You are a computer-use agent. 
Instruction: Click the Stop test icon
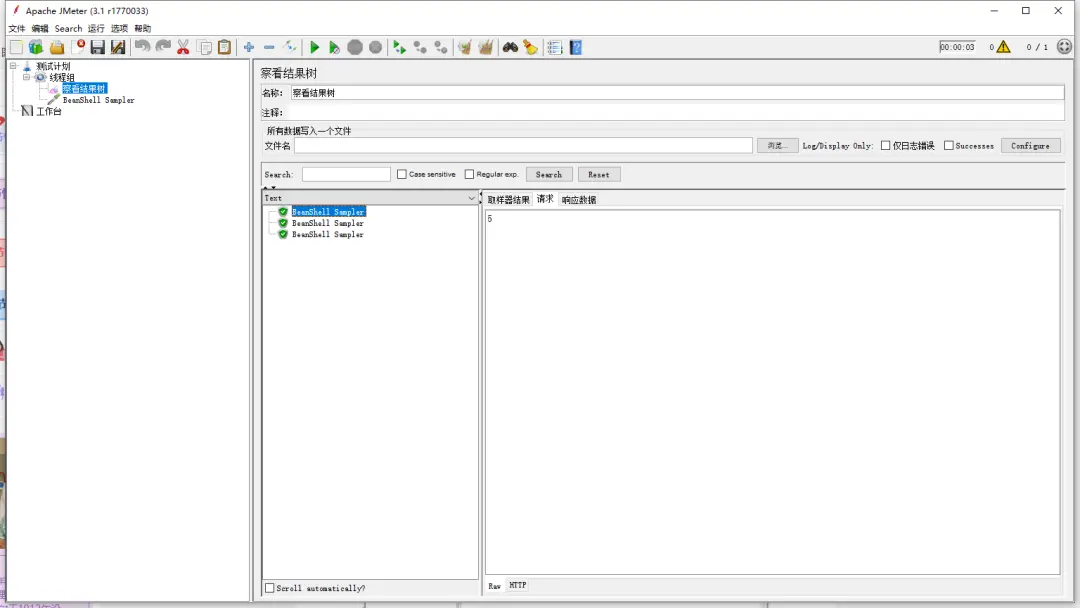click(x=355, y=47)
